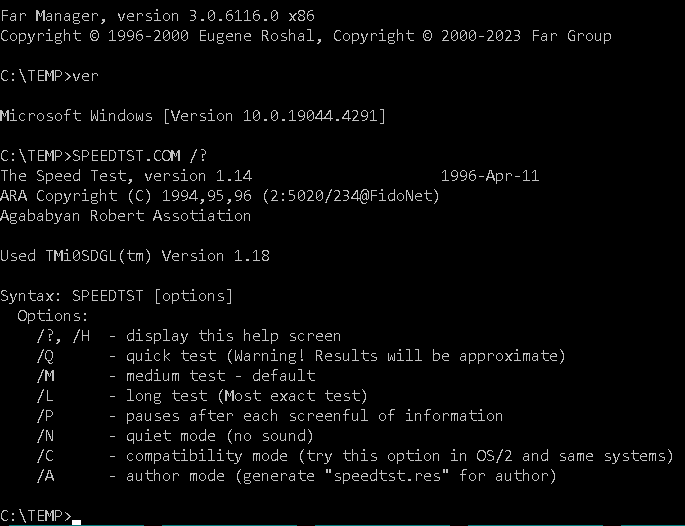The image size is (685, 526).
Task: Click the 'Syntax: SPEEDTST [options]' line
Action: pyautogui.click(x=117, y=296)
